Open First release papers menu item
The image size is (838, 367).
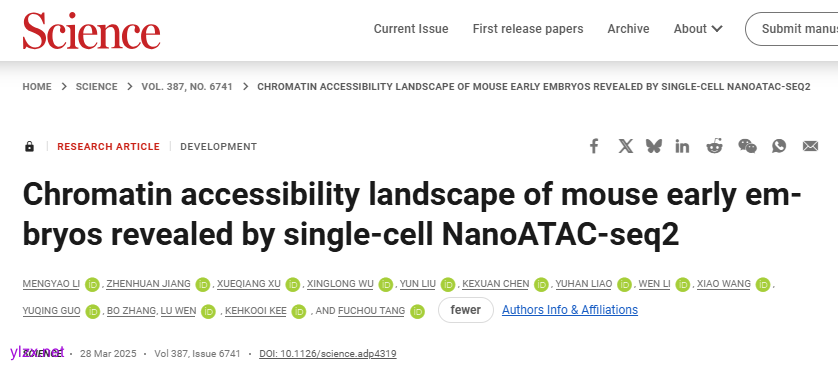(527, 29)
